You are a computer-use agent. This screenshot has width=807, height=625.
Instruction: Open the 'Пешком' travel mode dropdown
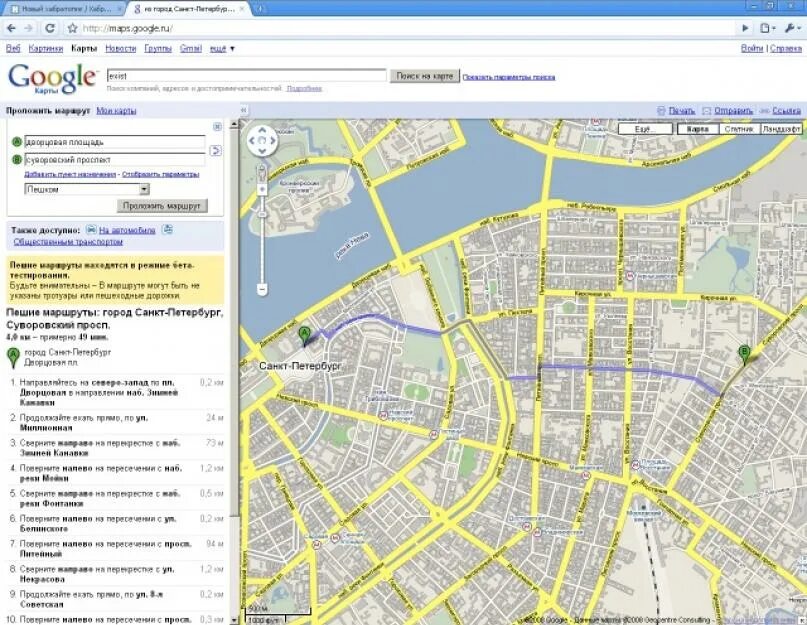[87, 189]
